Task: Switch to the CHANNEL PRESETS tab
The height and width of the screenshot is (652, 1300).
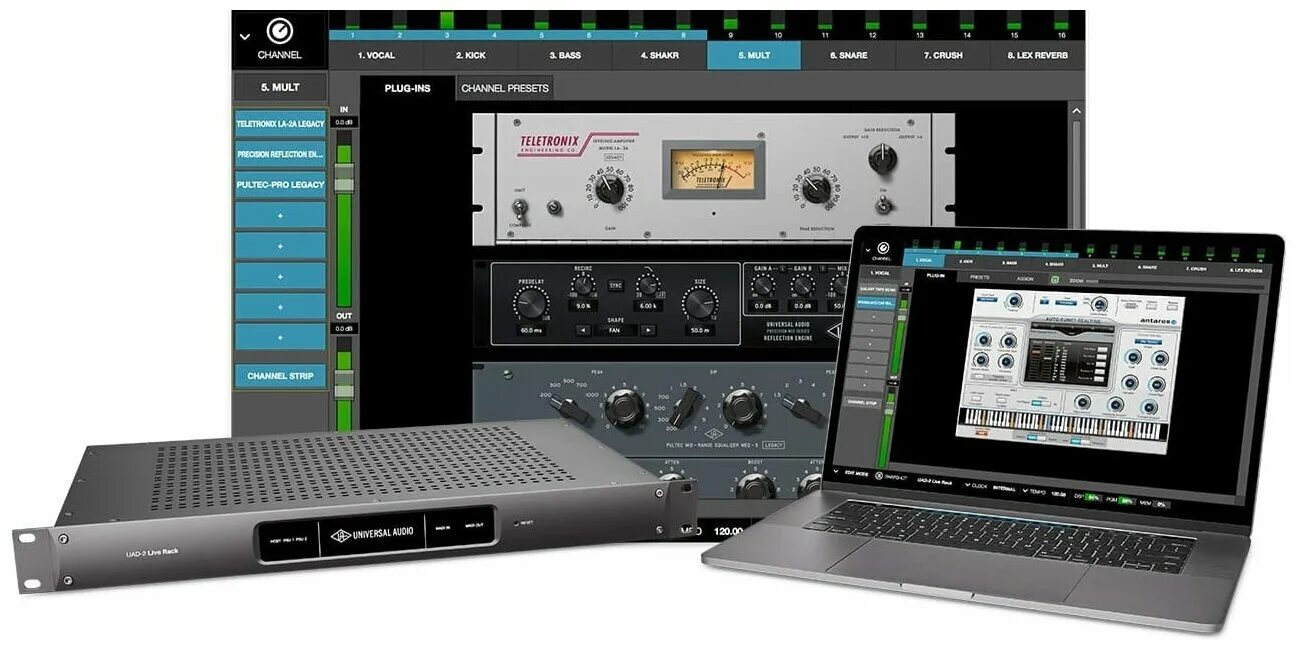Action: [x=504, y=88]
